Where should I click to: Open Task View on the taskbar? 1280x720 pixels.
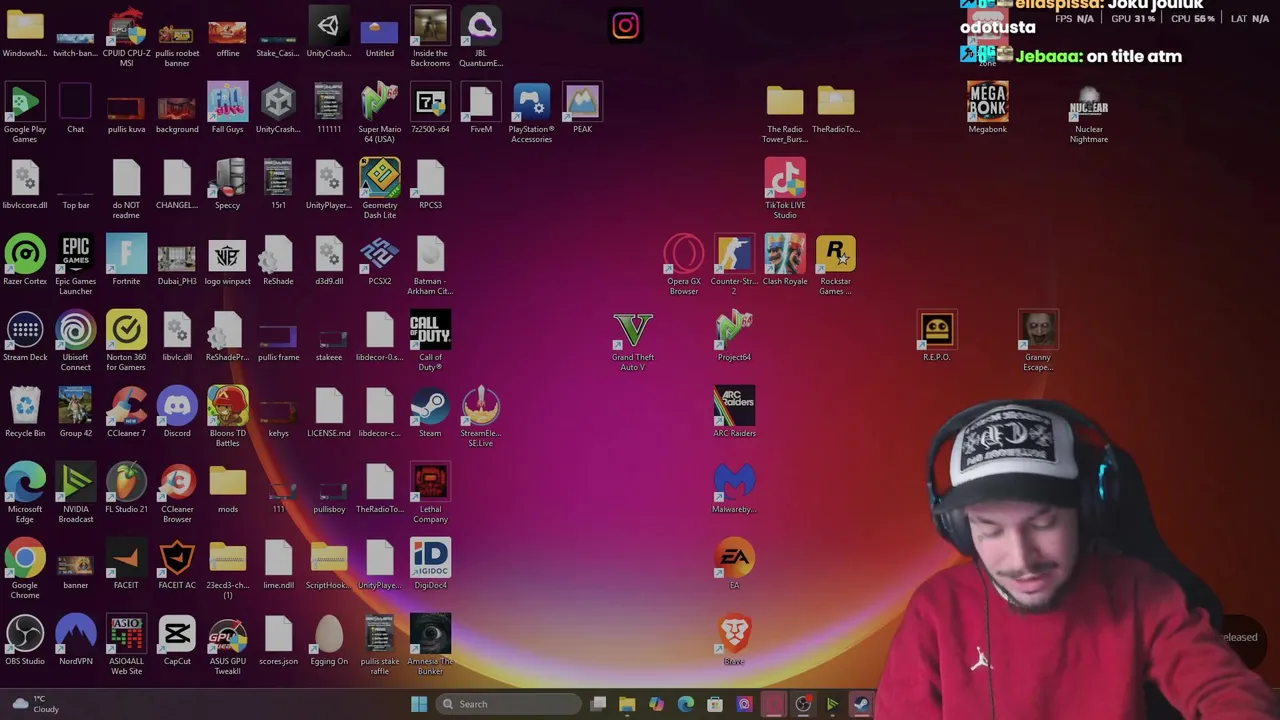point(598,704)
